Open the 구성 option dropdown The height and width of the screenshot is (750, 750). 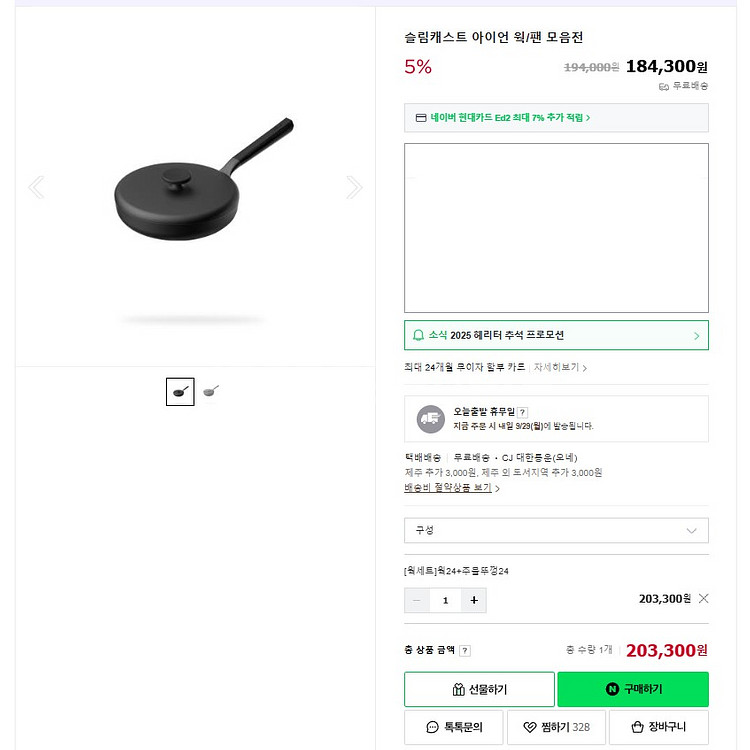coord(556,530)
